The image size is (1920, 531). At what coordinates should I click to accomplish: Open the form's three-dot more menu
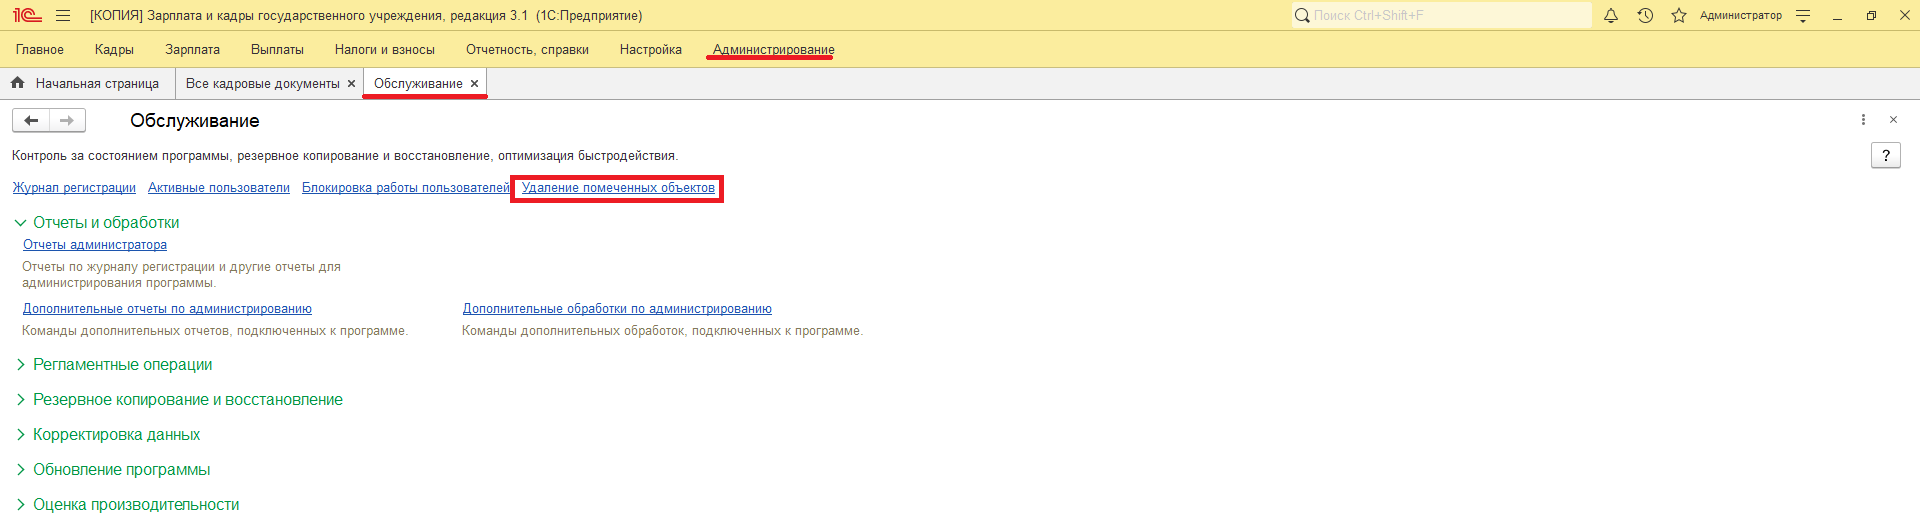point(1863,120)
